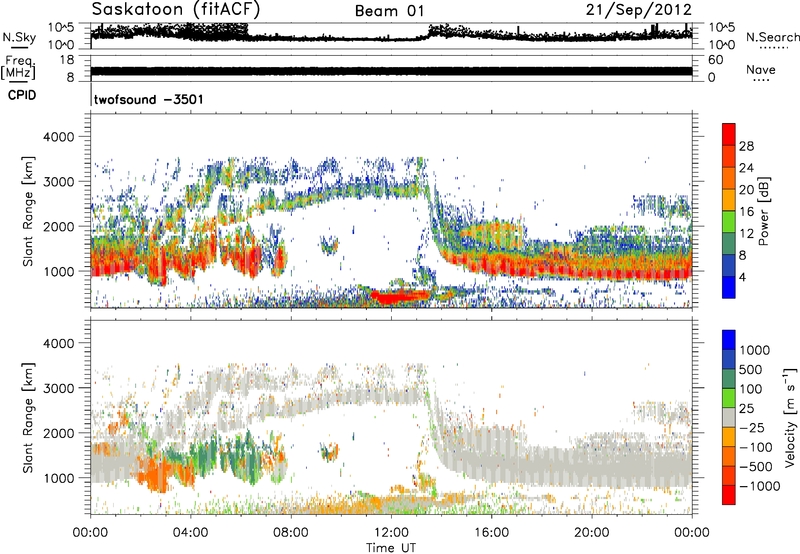
Task: Click the blue segment of the power color bar
Action: point(729,287)
